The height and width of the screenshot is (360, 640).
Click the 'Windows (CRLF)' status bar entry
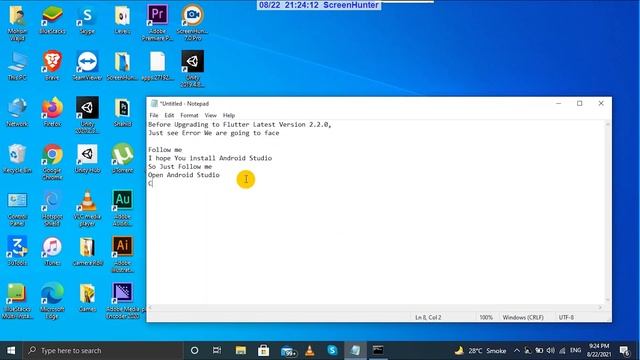(523, 317)
